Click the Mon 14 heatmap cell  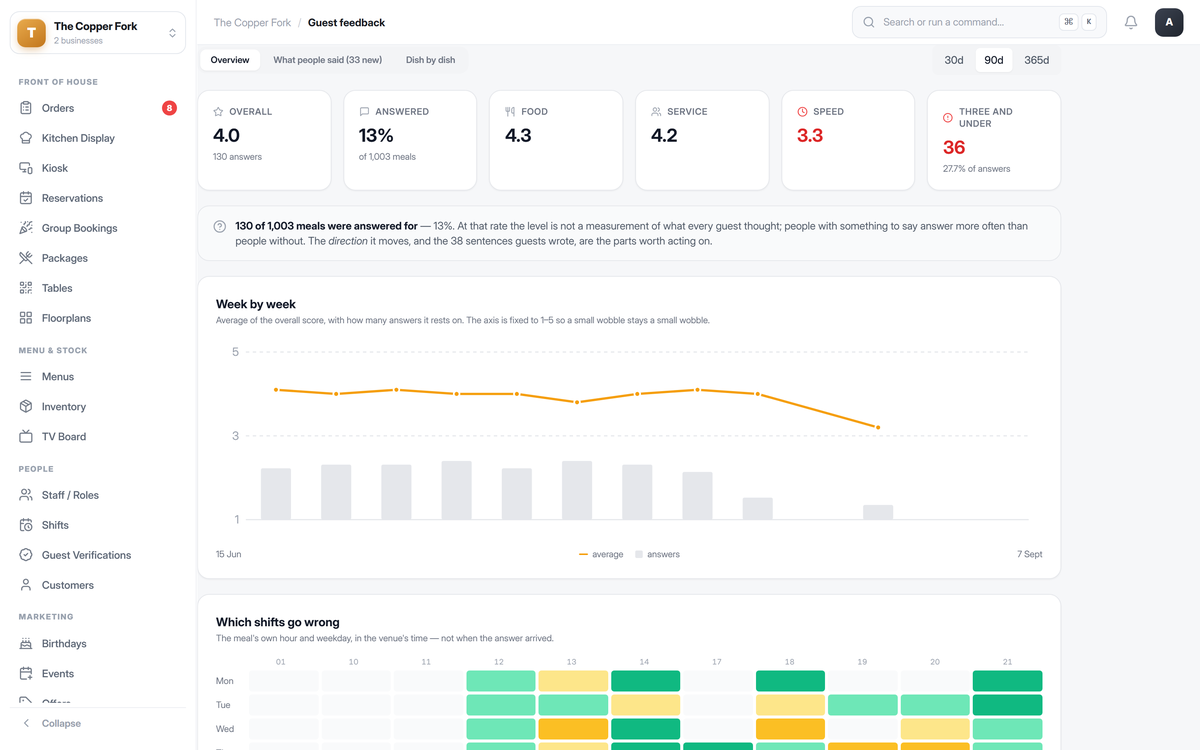point(645,681)
